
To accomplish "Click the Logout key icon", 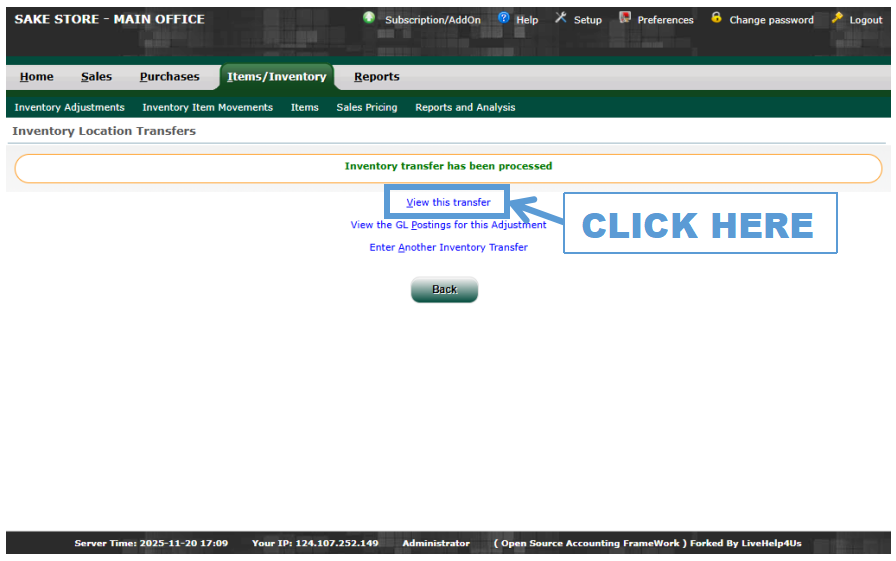I will (x=838, y=18).
